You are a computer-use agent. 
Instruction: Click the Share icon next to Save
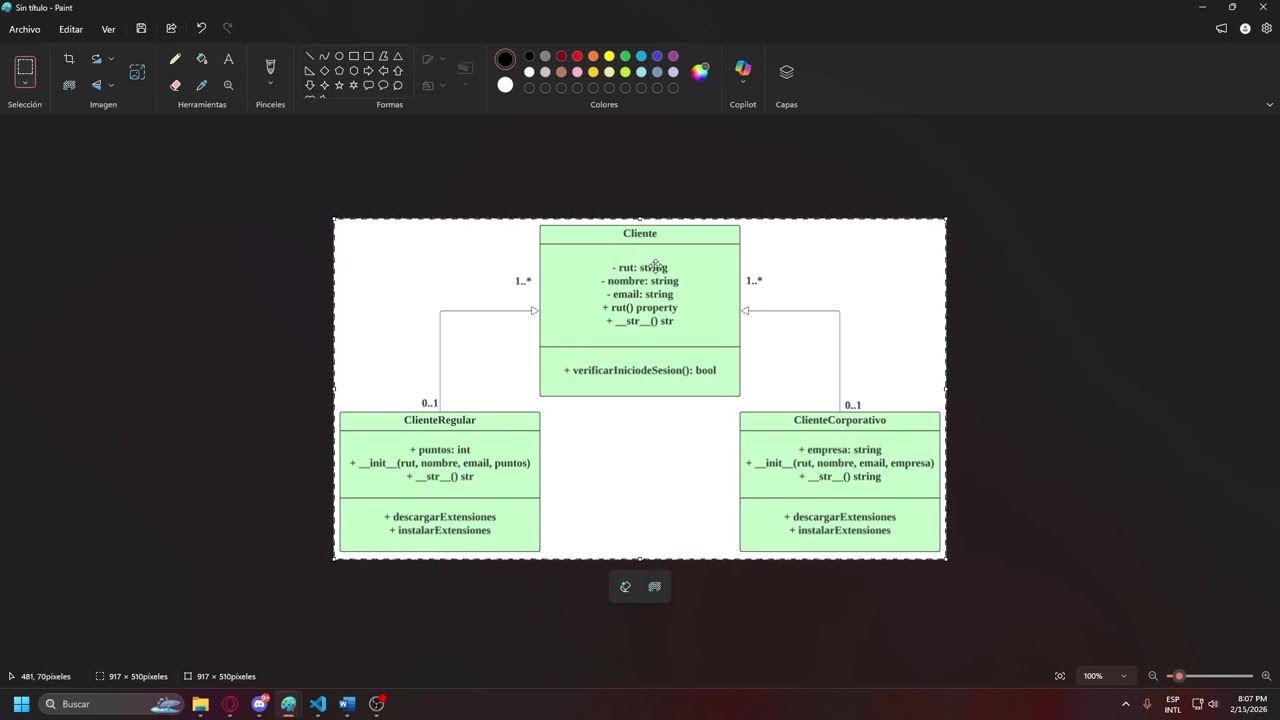(171, 29)
